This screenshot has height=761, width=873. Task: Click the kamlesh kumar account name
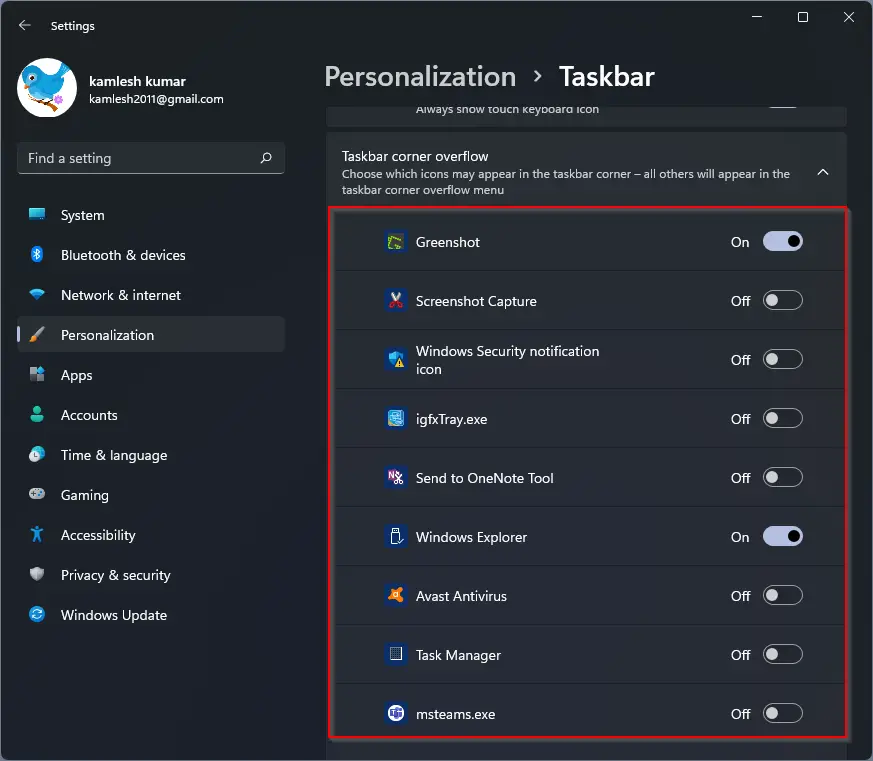pos(138,81)
